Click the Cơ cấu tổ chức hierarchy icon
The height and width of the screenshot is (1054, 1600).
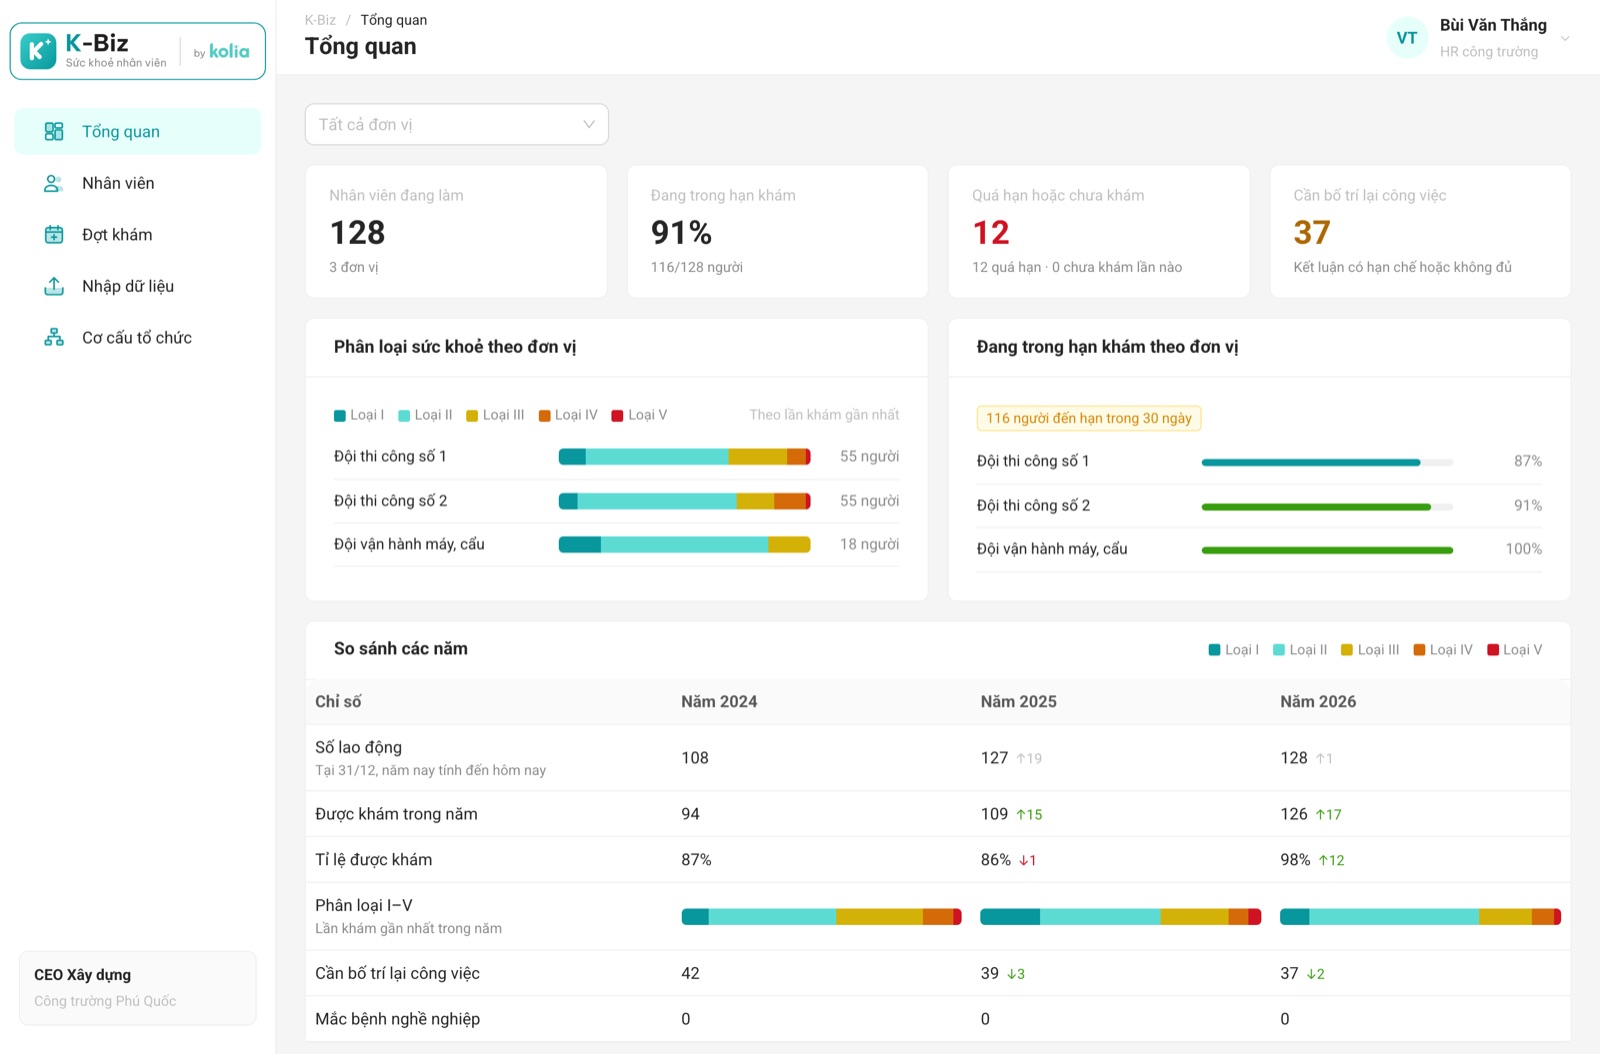tap(54, 338)
